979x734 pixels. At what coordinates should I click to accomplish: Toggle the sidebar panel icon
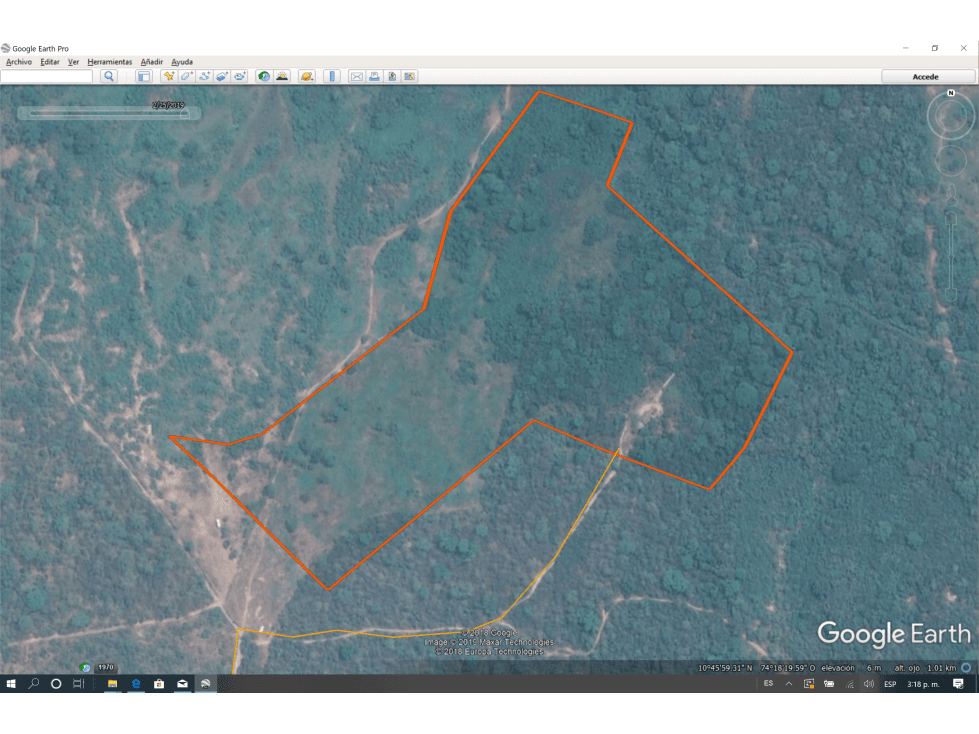143,76
